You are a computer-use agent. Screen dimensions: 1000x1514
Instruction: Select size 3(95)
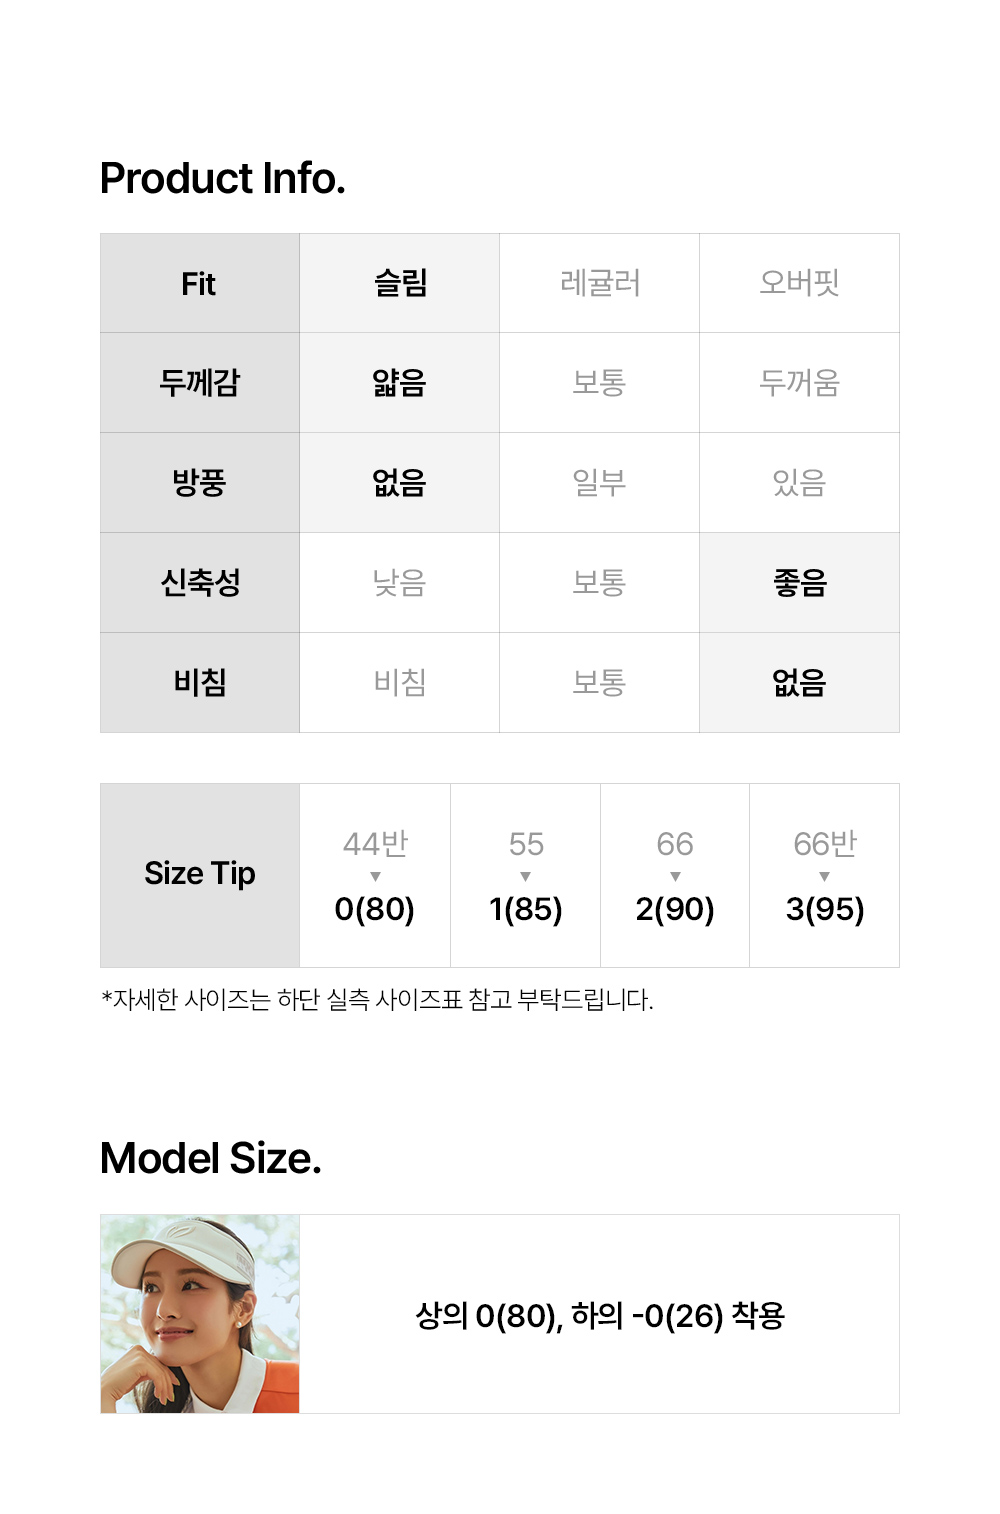pyautogui.click(x=824, y=909)
